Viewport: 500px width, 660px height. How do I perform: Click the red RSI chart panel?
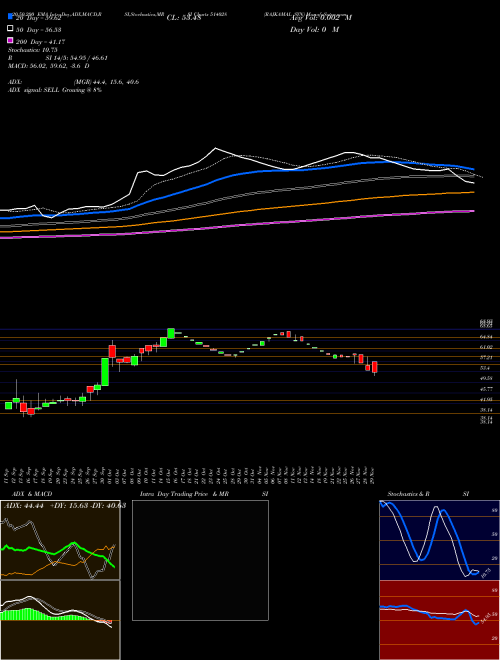coord(439,620)
